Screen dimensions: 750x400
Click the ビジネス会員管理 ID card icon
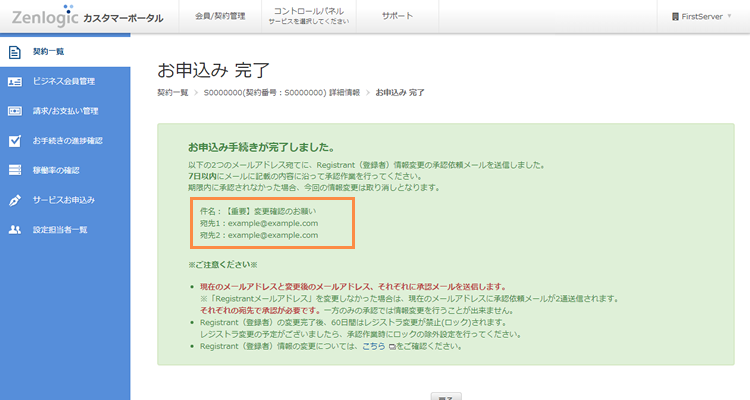(15, 82)
